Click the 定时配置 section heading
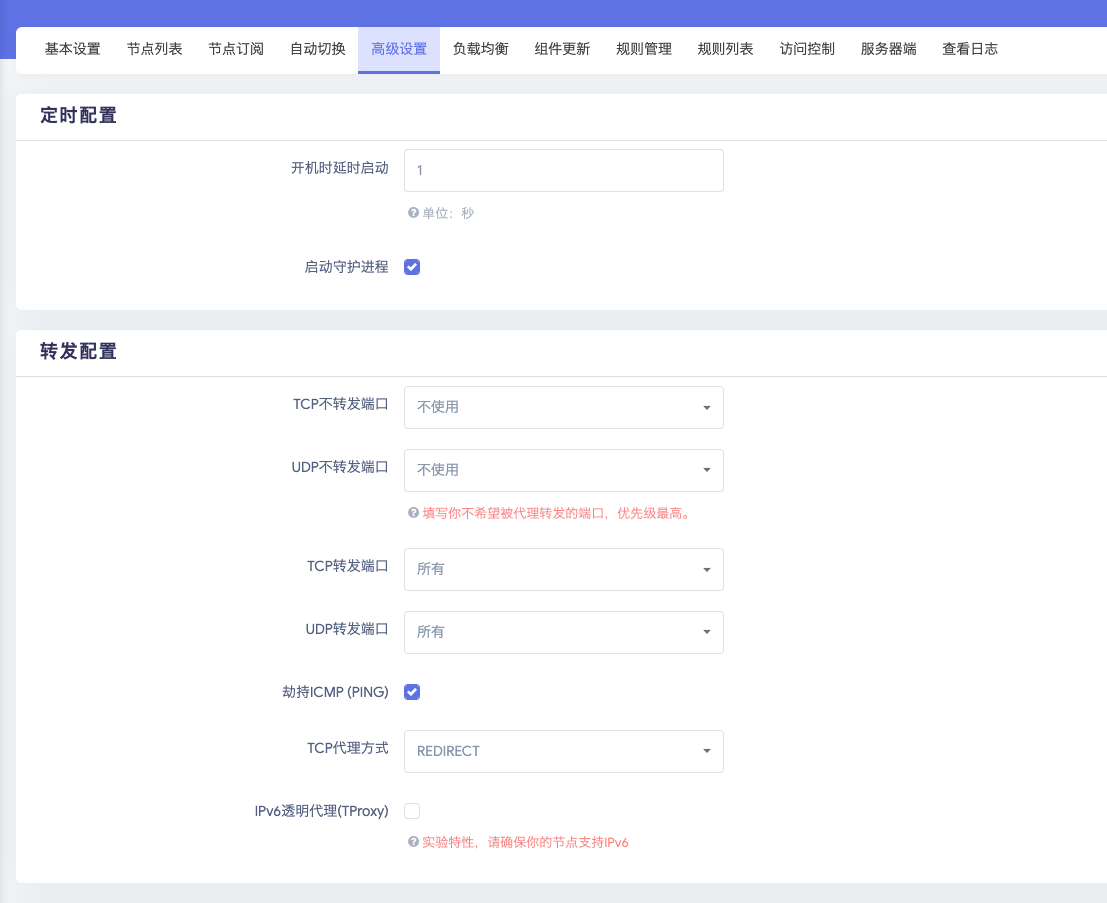This screenshot has width=1107, height=903. coord(78,115)
